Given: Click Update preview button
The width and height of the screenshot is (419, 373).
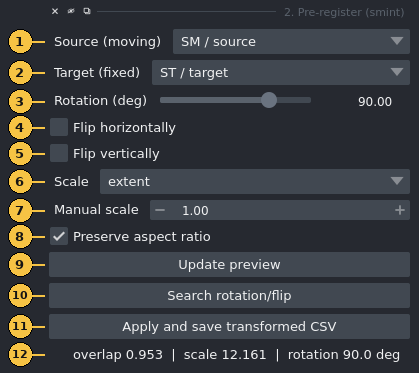Looking at the screenshot, I should [x=229, y=264].
